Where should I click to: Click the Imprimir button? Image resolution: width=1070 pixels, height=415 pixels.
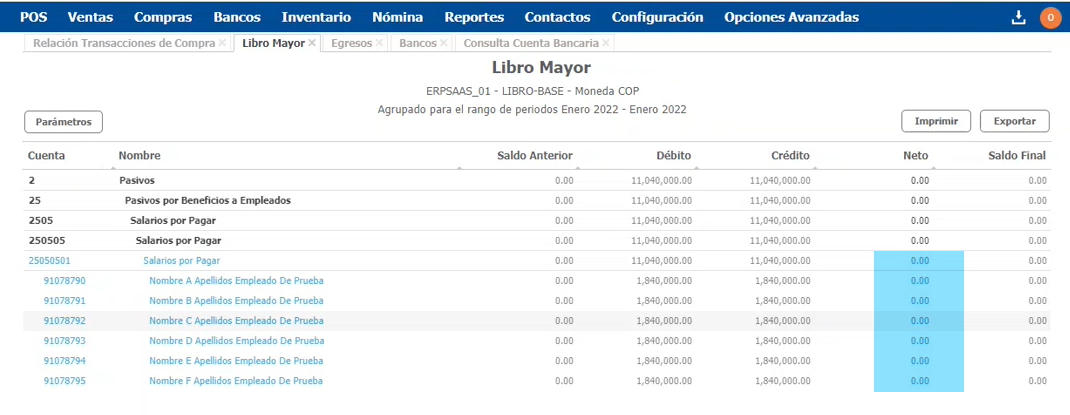coord(936,121)
